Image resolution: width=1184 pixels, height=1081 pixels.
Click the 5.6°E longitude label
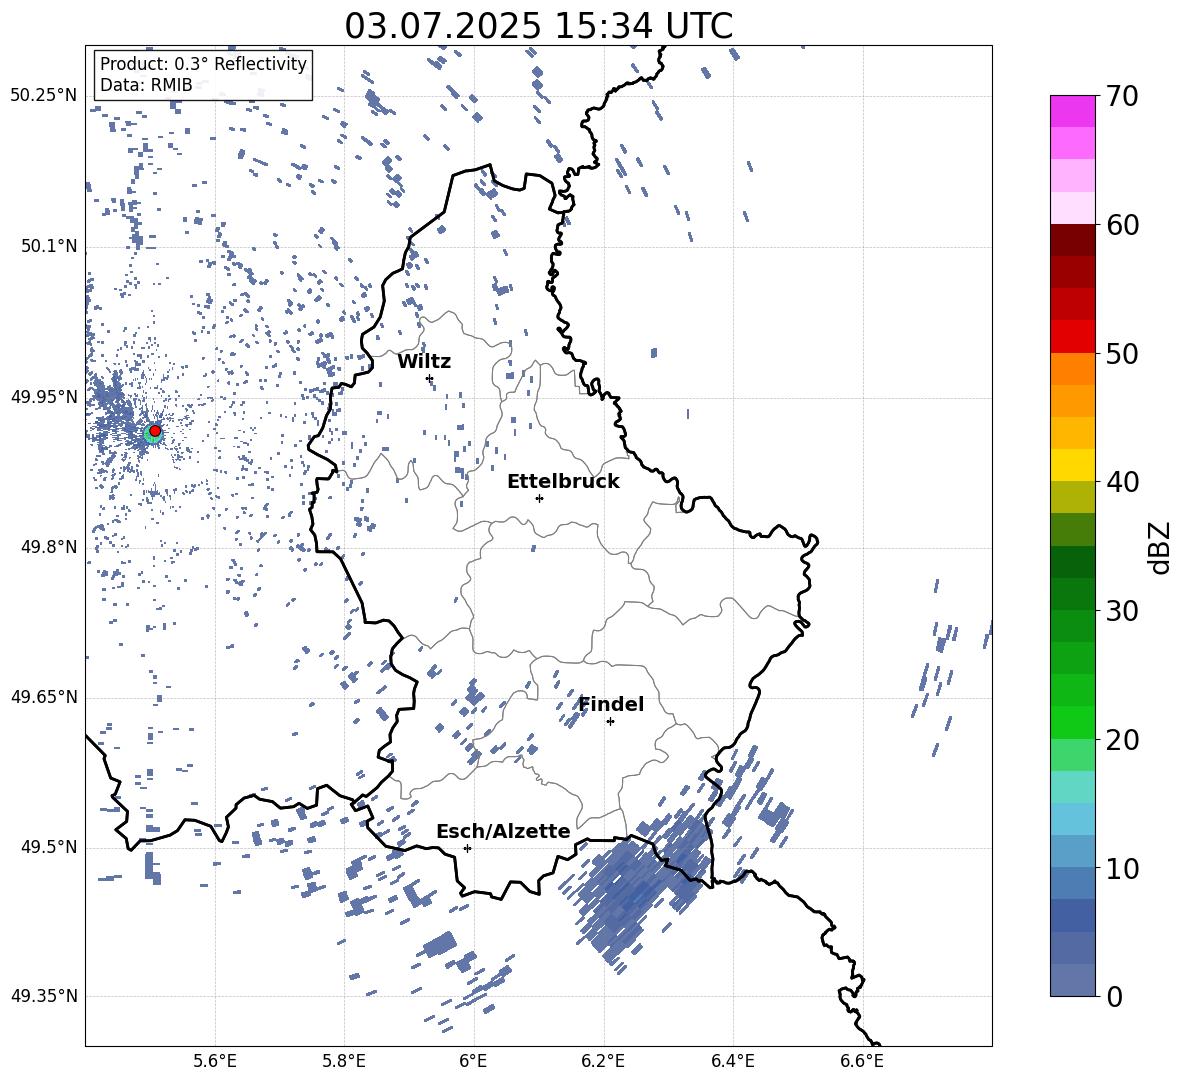pos(214,1061)
